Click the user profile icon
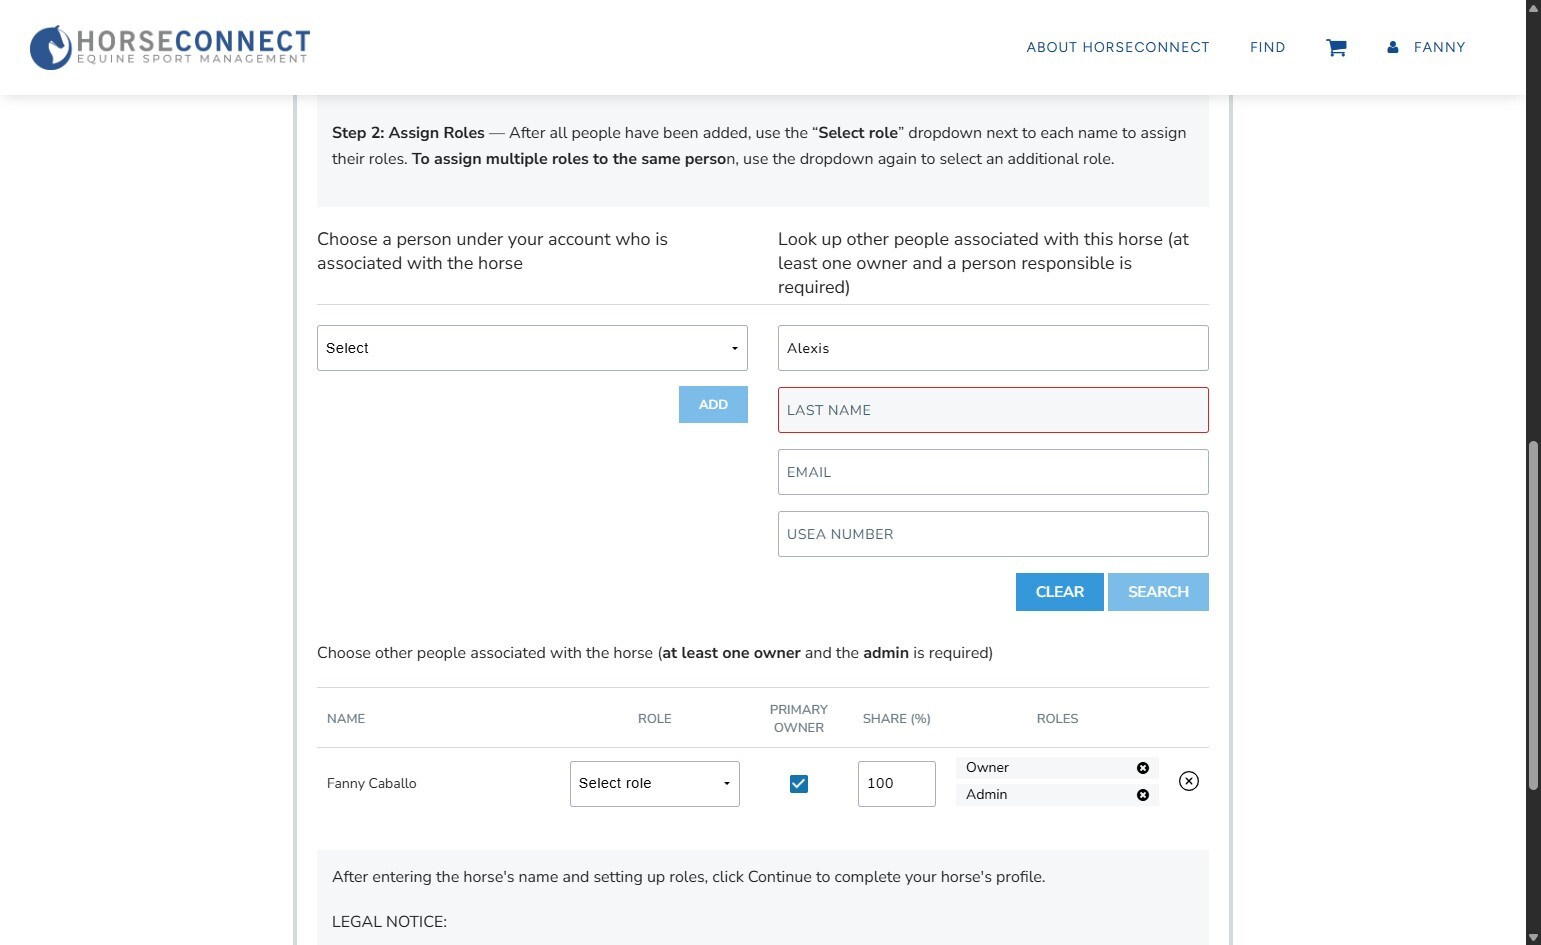Image resolution: width=1541 pixels, height=945 pixels. [x=1392, y=47]
